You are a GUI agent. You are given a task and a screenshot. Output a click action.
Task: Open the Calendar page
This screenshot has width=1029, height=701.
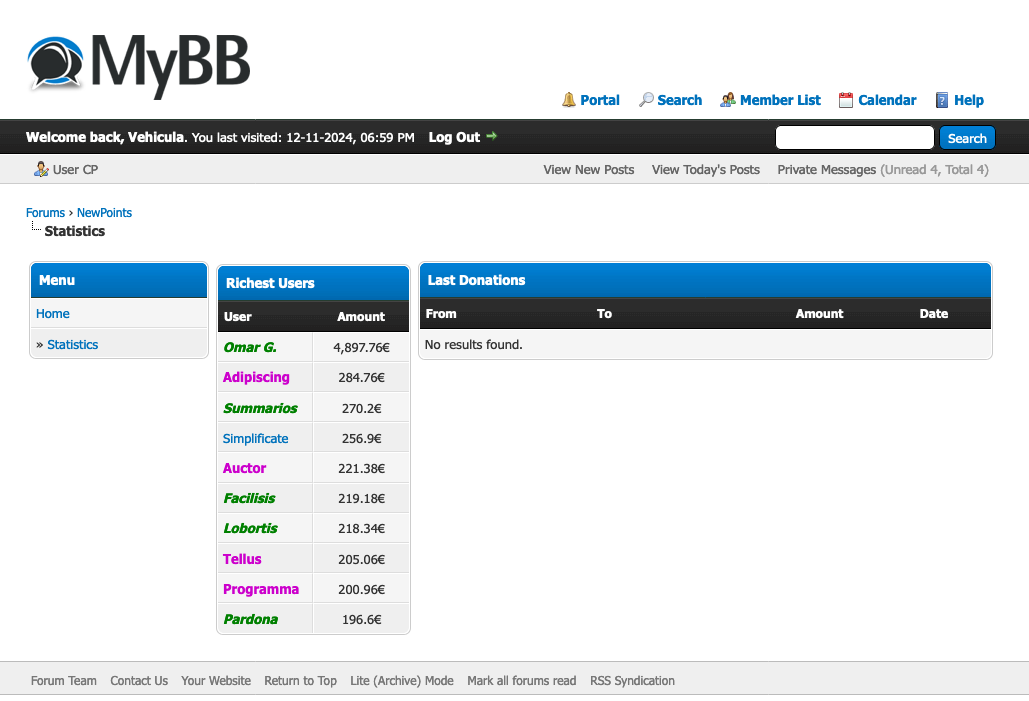tap(887, 100)
